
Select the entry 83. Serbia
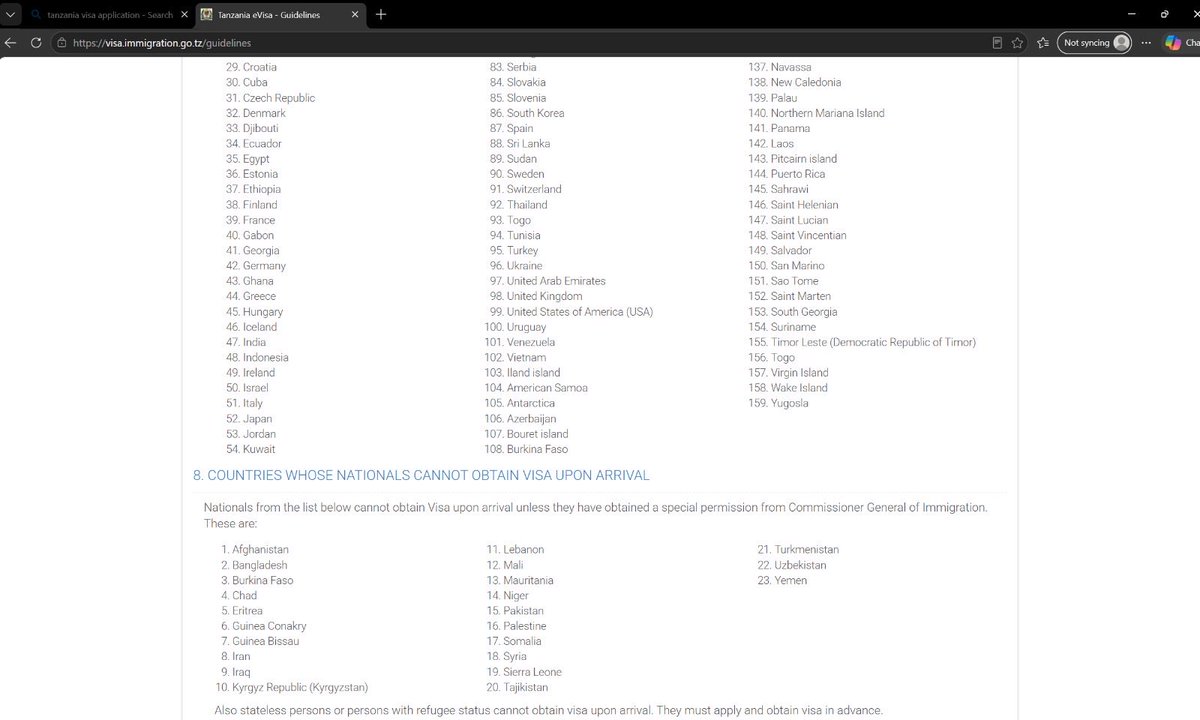click(x=513, y=67)
